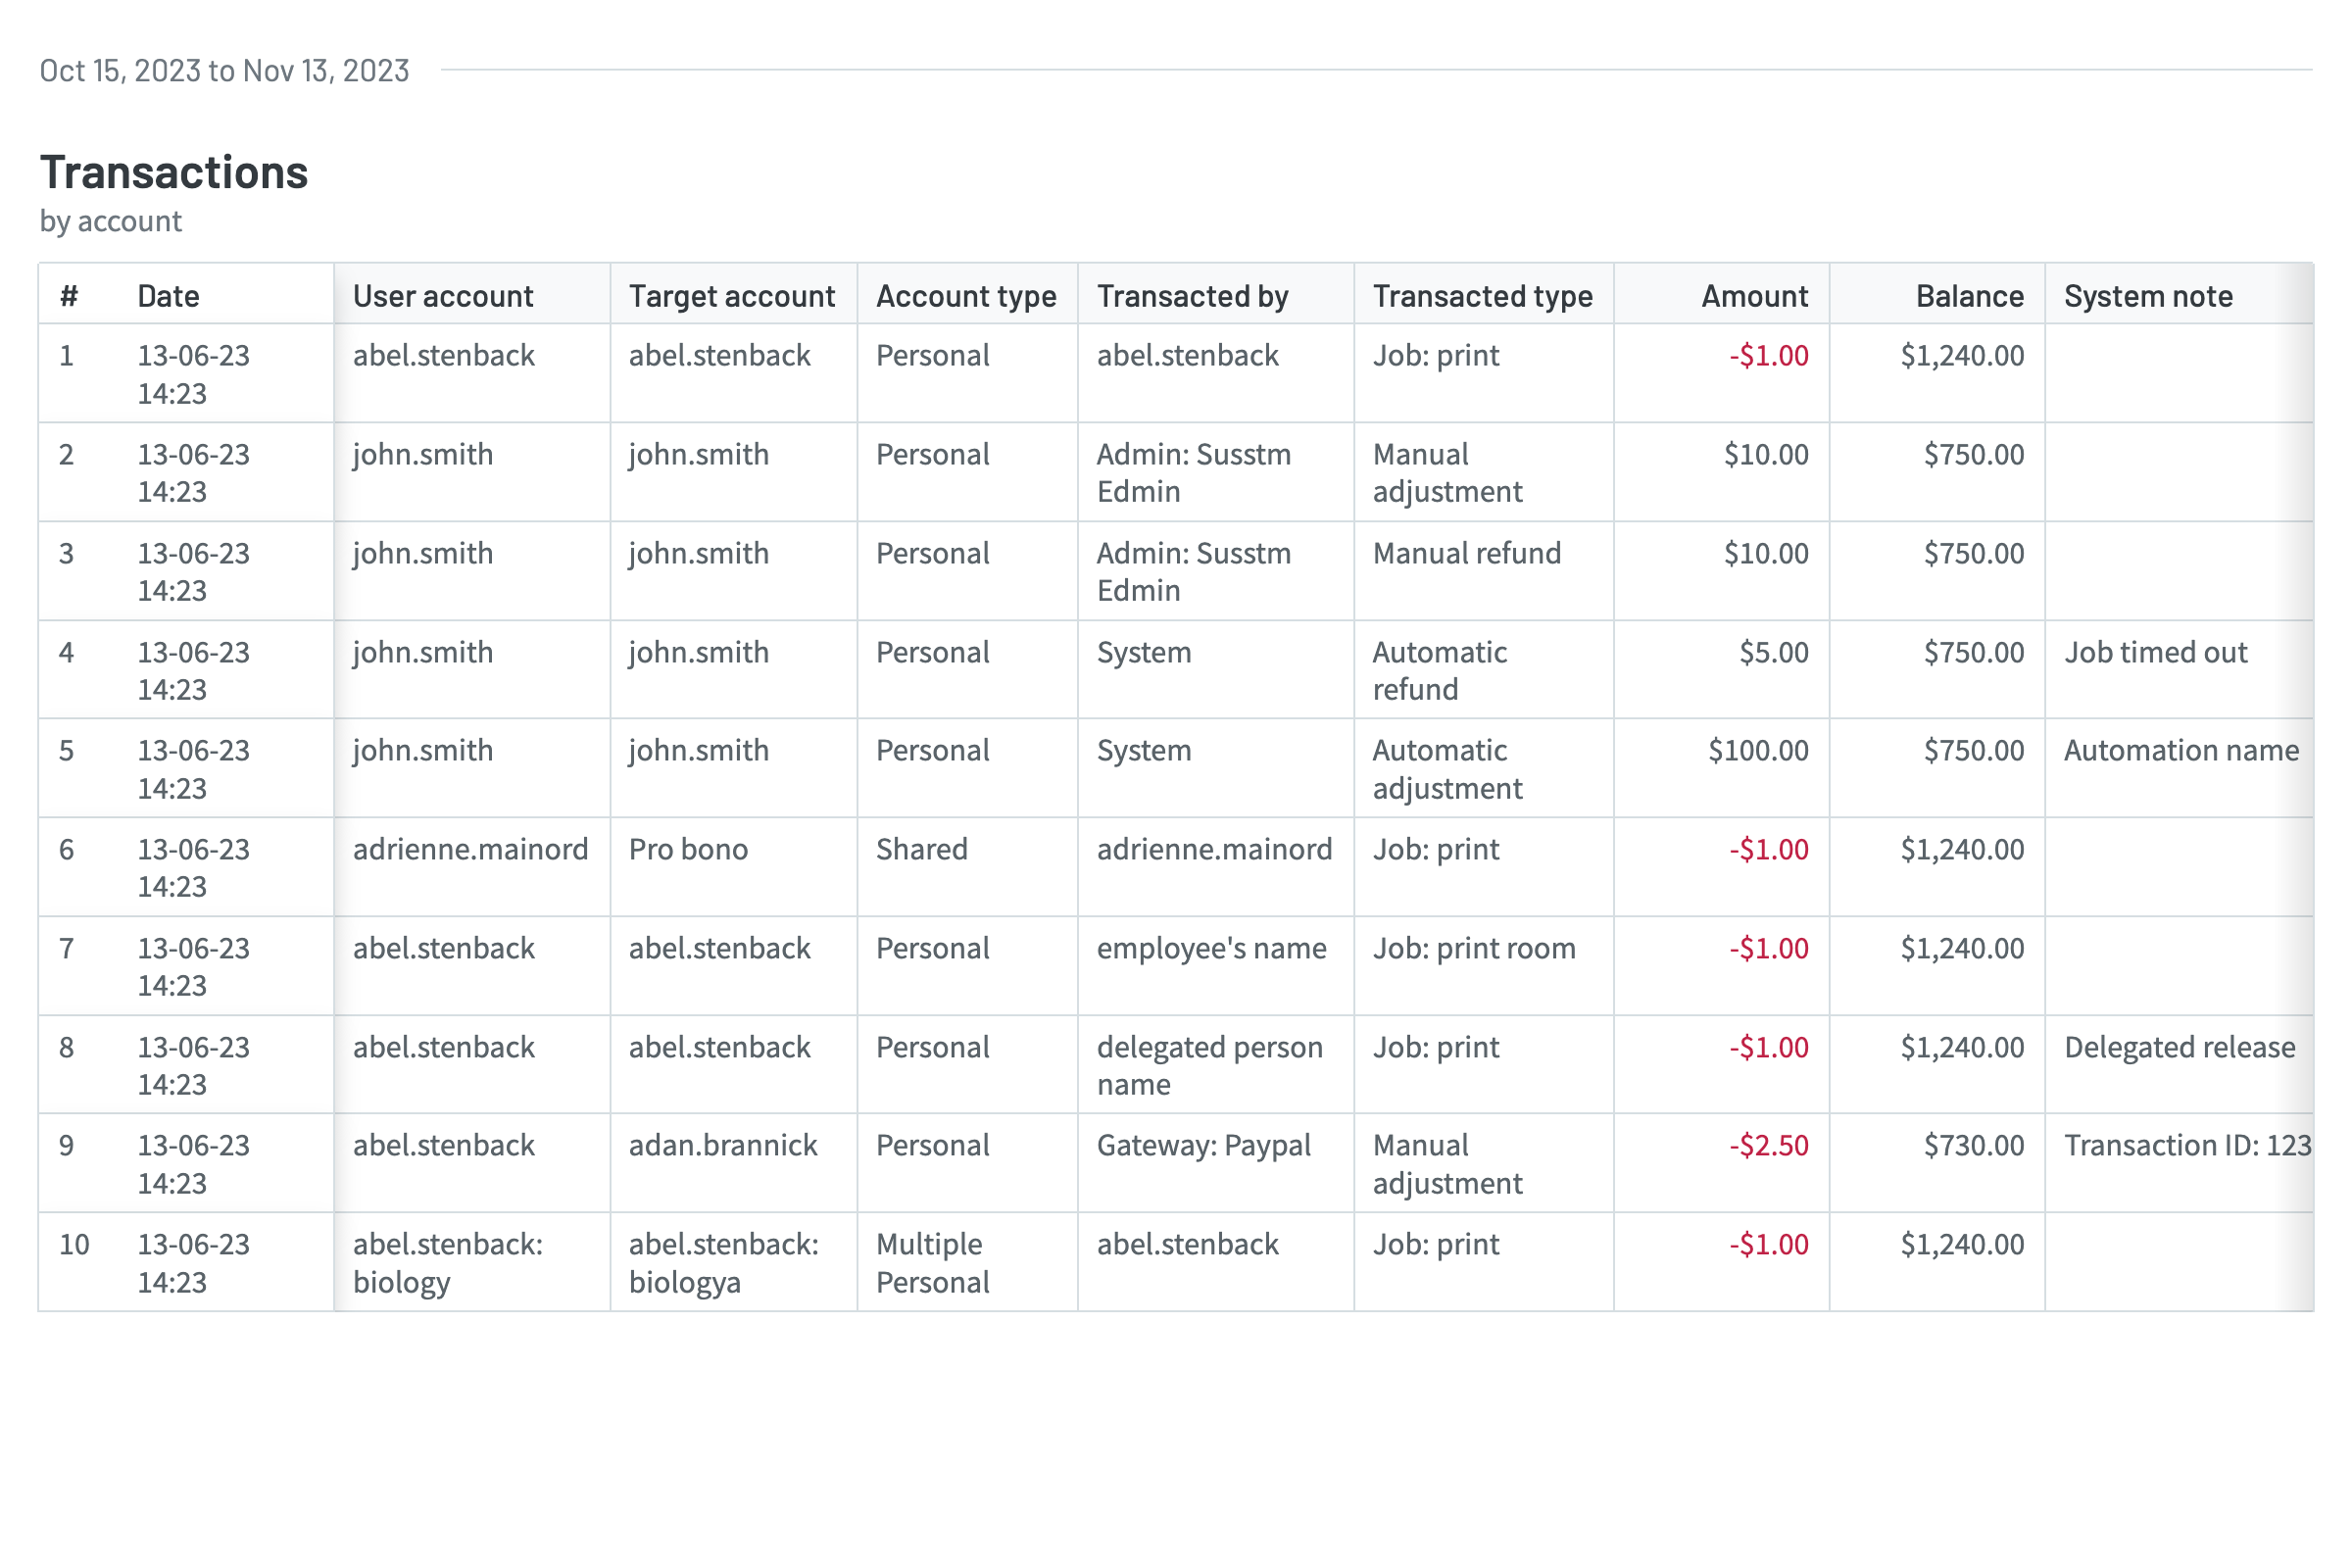
Task: Click the -$2.50 amount in row 9
Action: (1768, 1145)
